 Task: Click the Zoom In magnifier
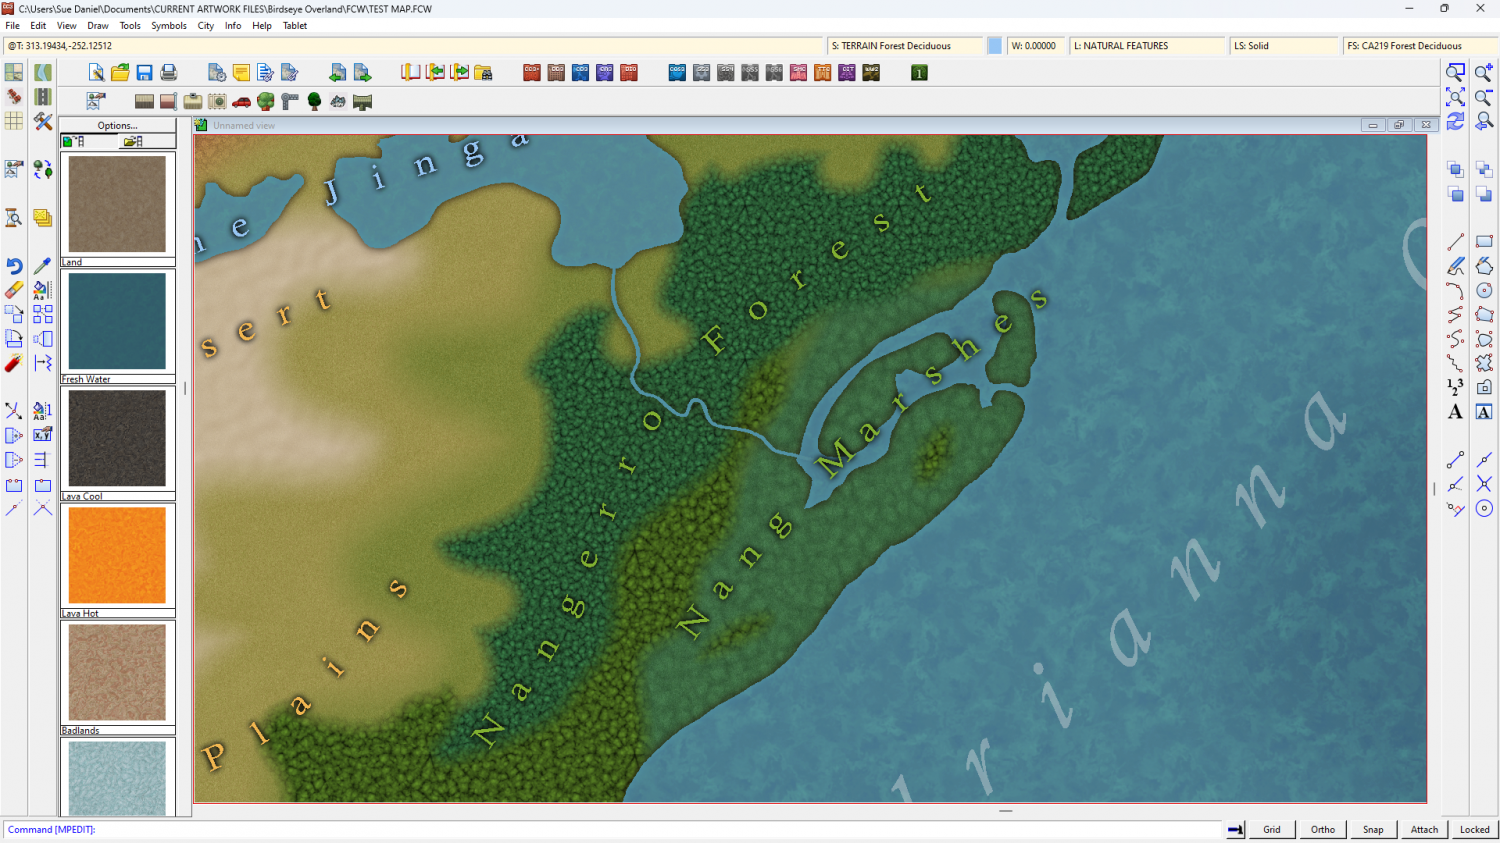click(x=1484, y=72)
